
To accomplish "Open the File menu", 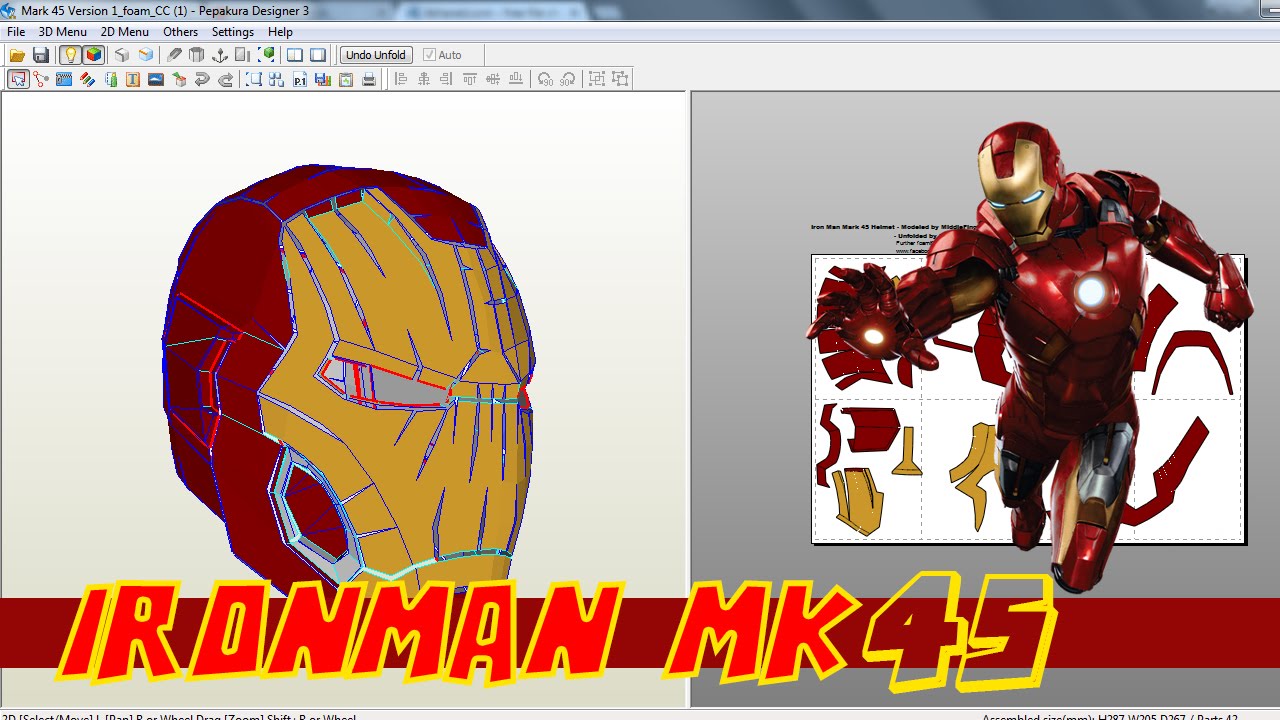I will pos(16,32).
